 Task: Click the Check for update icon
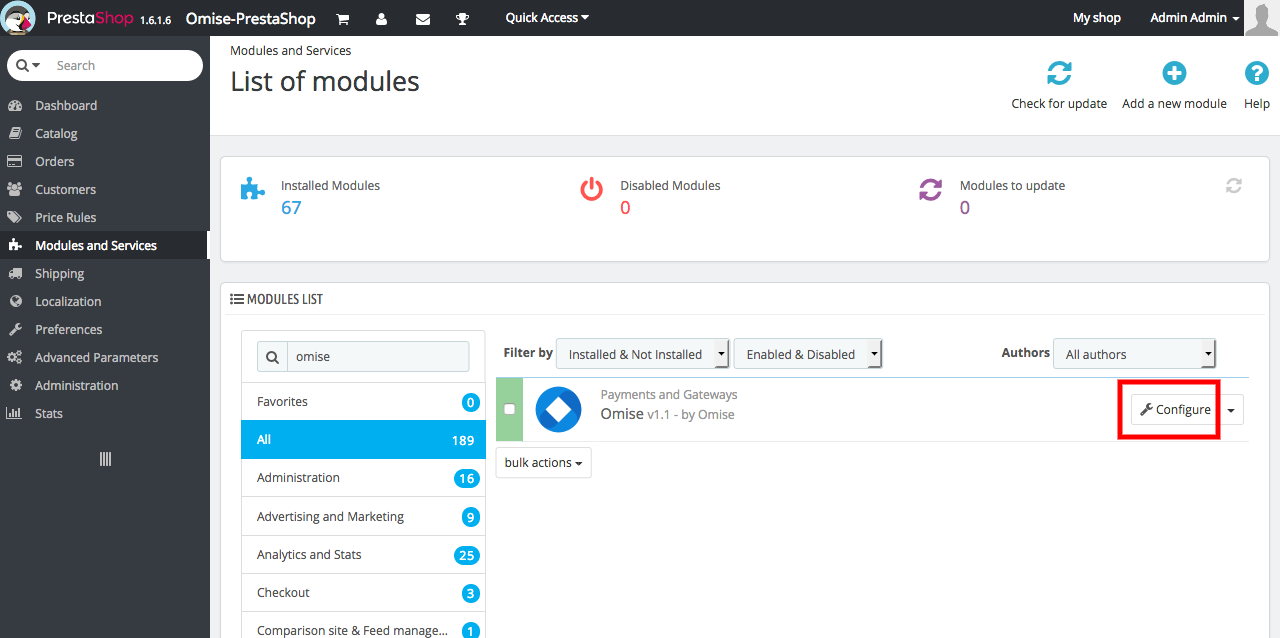click(x=1059, y=73)
